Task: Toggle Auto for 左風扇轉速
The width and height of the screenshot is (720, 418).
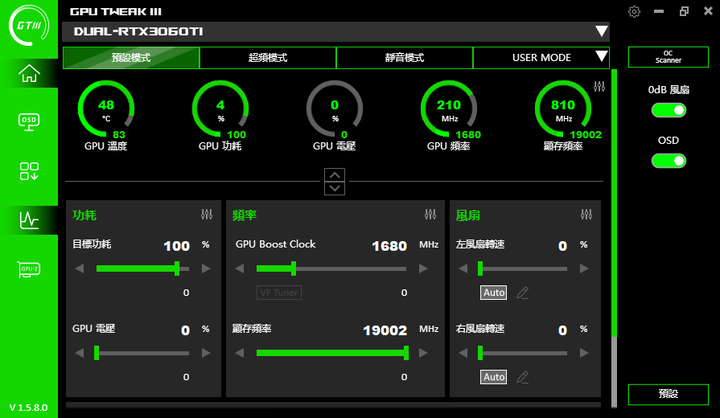Action: (x=494, y=293)
